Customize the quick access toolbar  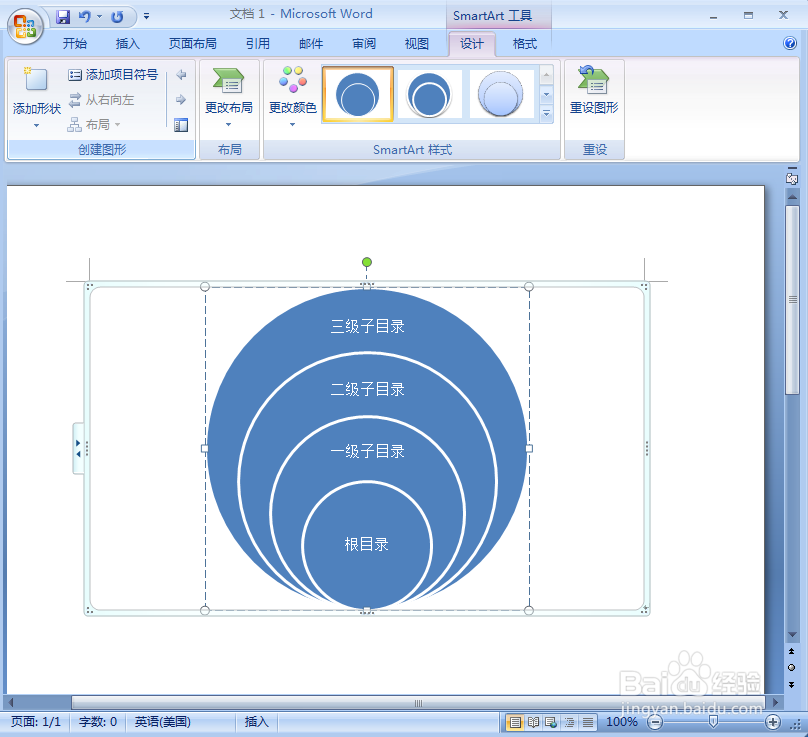[146, 16]
